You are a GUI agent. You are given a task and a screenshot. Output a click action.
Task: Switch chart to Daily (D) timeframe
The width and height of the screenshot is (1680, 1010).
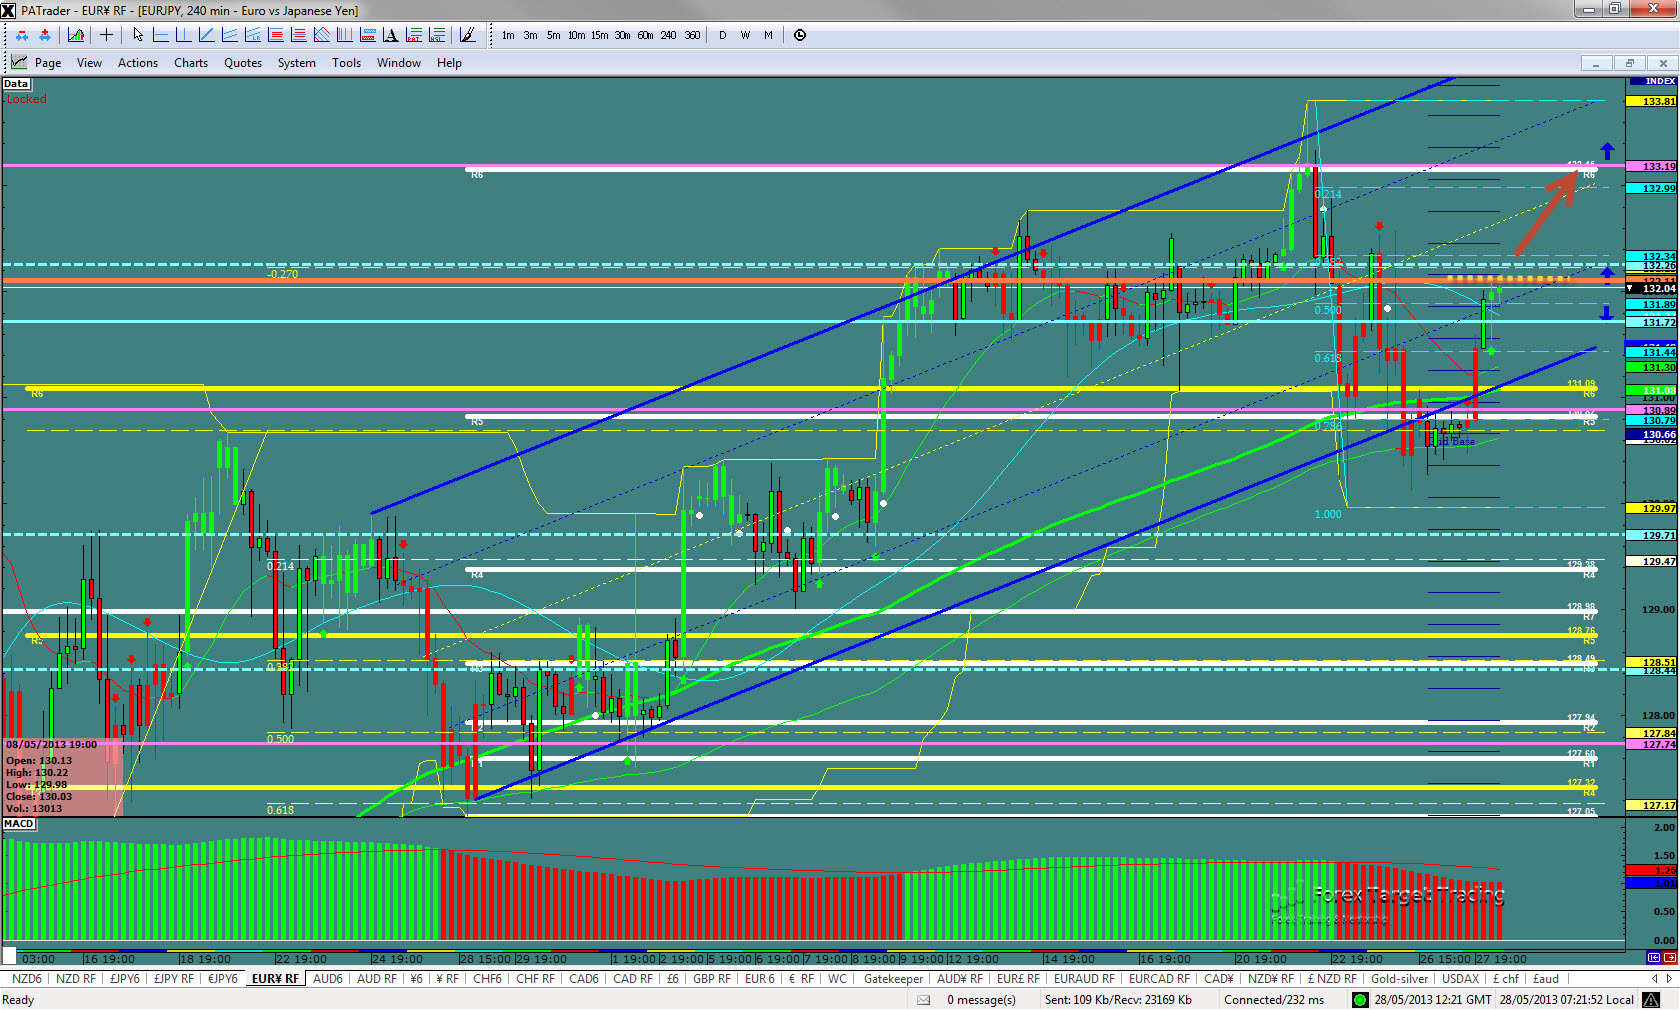pos(722,35)
